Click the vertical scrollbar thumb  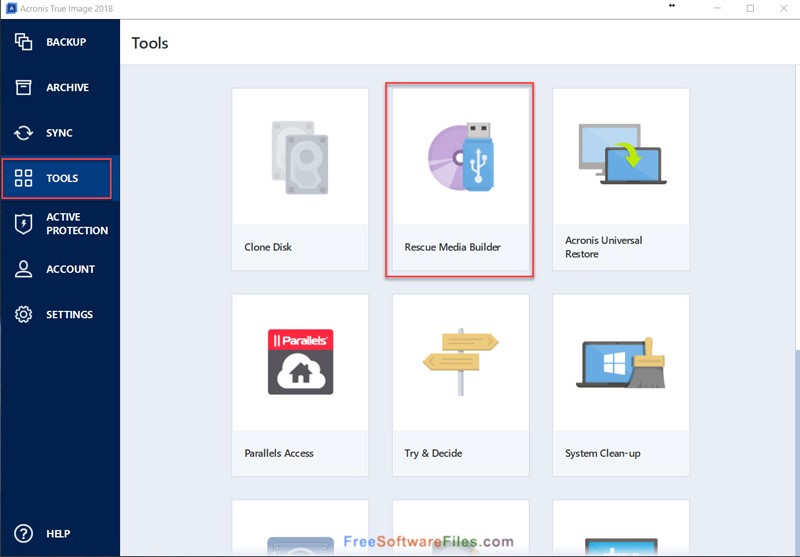point(797,451)
